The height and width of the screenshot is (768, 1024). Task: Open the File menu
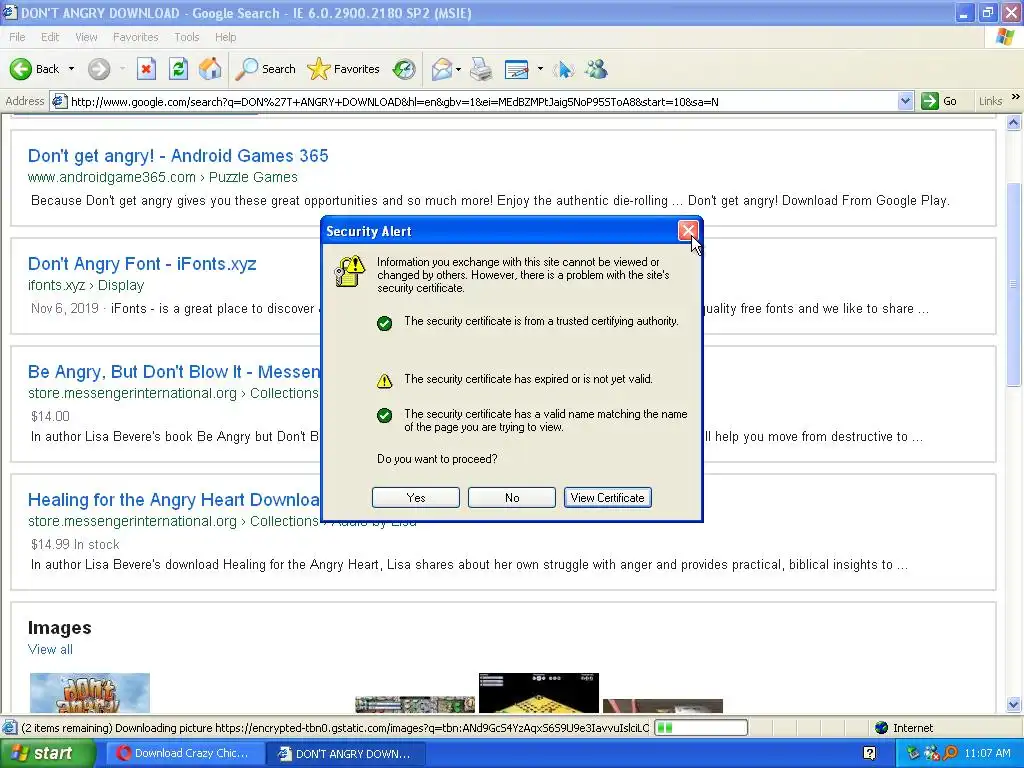17,37
